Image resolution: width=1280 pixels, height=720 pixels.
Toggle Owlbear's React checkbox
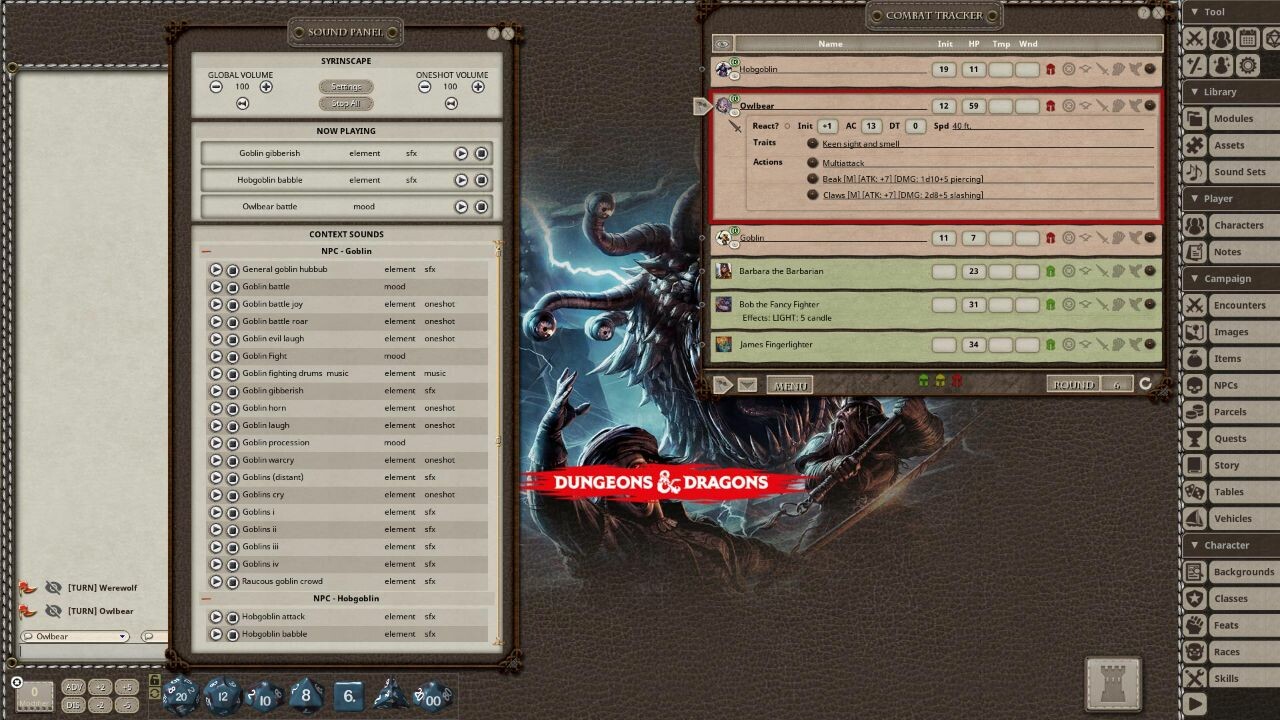tap(787, 126)
